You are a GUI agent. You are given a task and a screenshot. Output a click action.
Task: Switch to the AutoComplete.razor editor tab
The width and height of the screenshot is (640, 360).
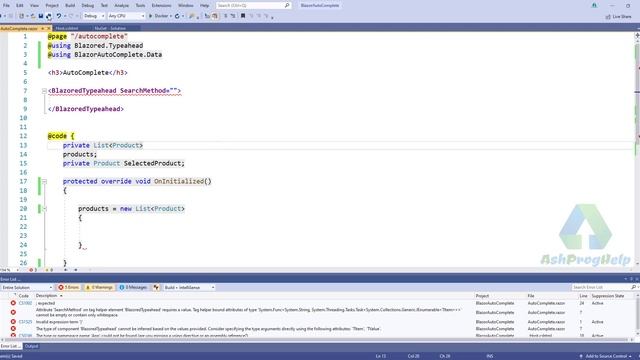[x=19, y=29]
